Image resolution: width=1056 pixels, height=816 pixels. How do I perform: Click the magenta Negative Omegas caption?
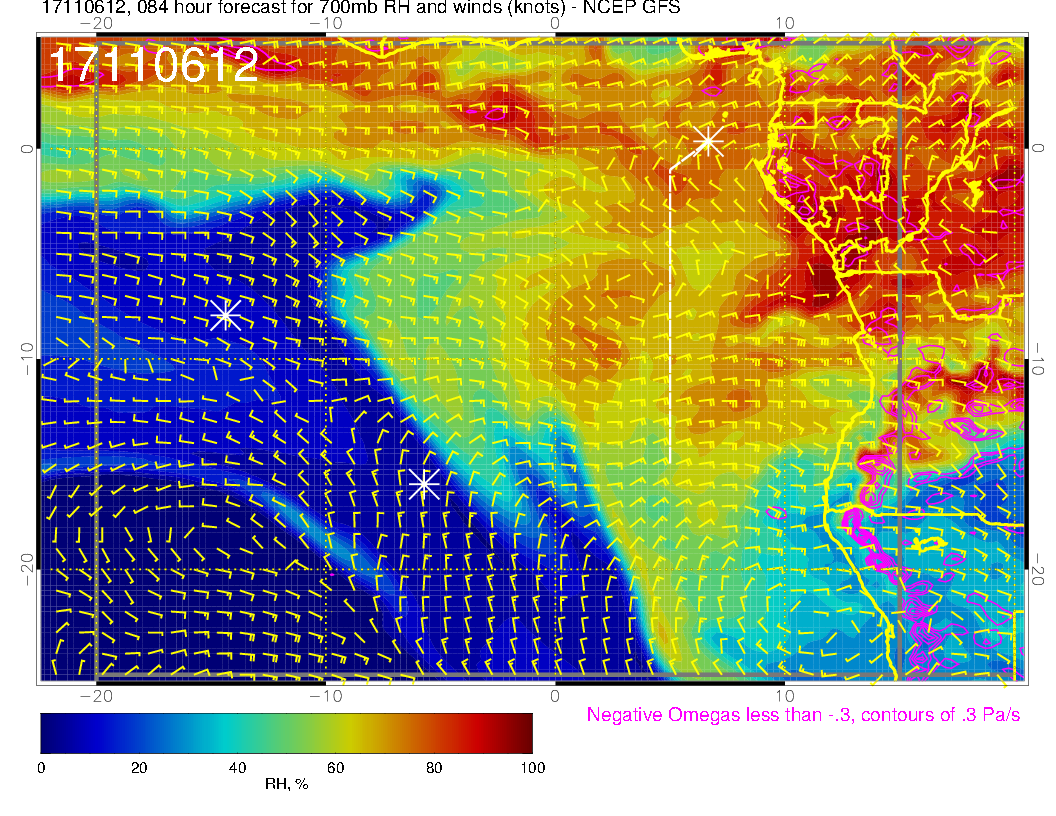[x=803, y=714]
